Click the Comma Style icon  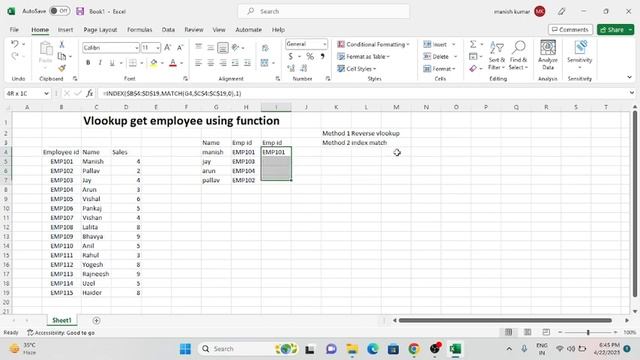coord(322,56)
